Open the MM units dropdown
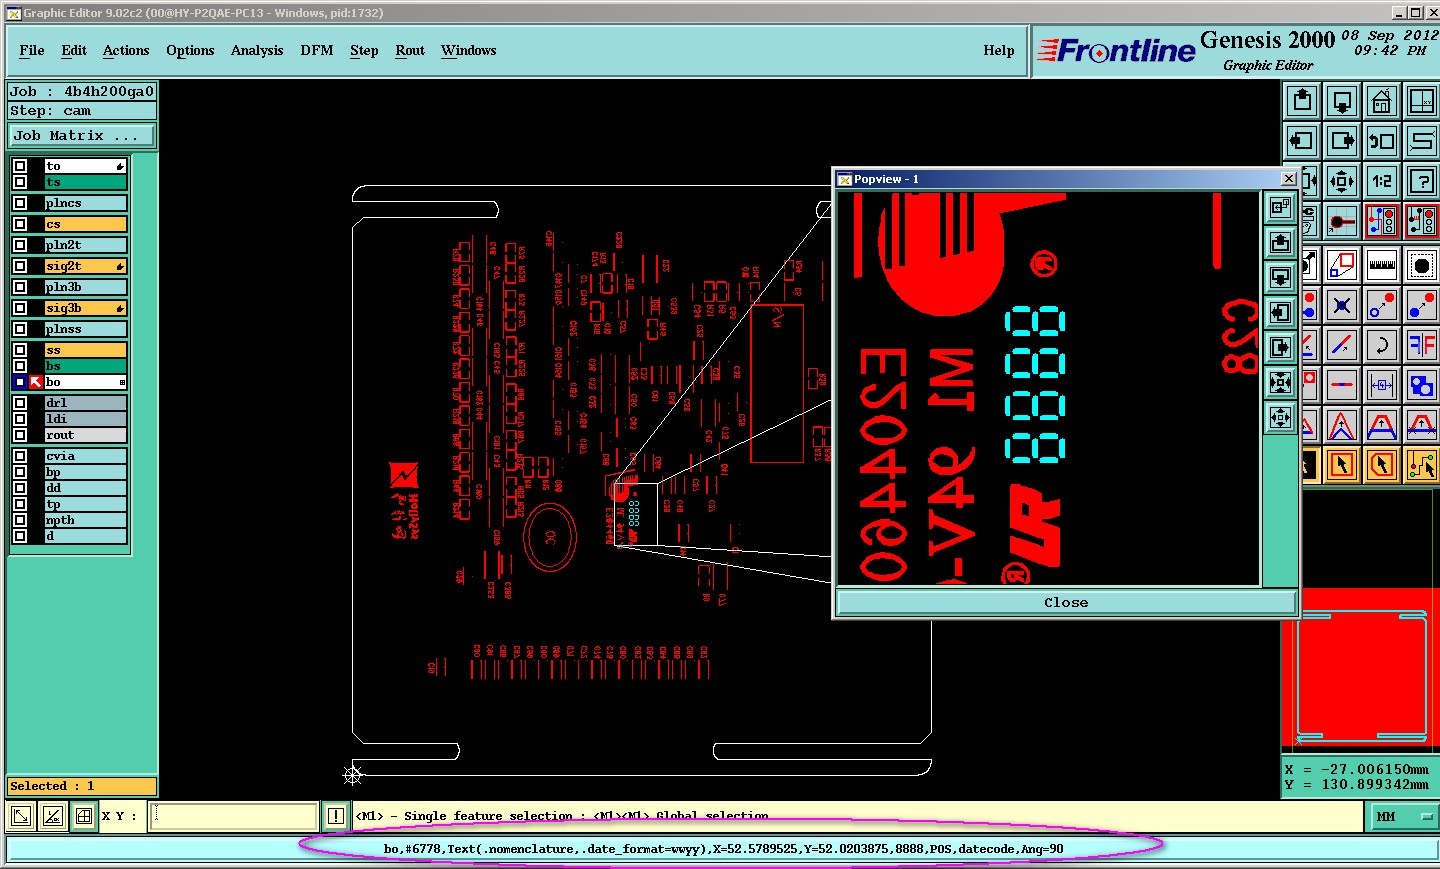 click(x=1402, y=817)
